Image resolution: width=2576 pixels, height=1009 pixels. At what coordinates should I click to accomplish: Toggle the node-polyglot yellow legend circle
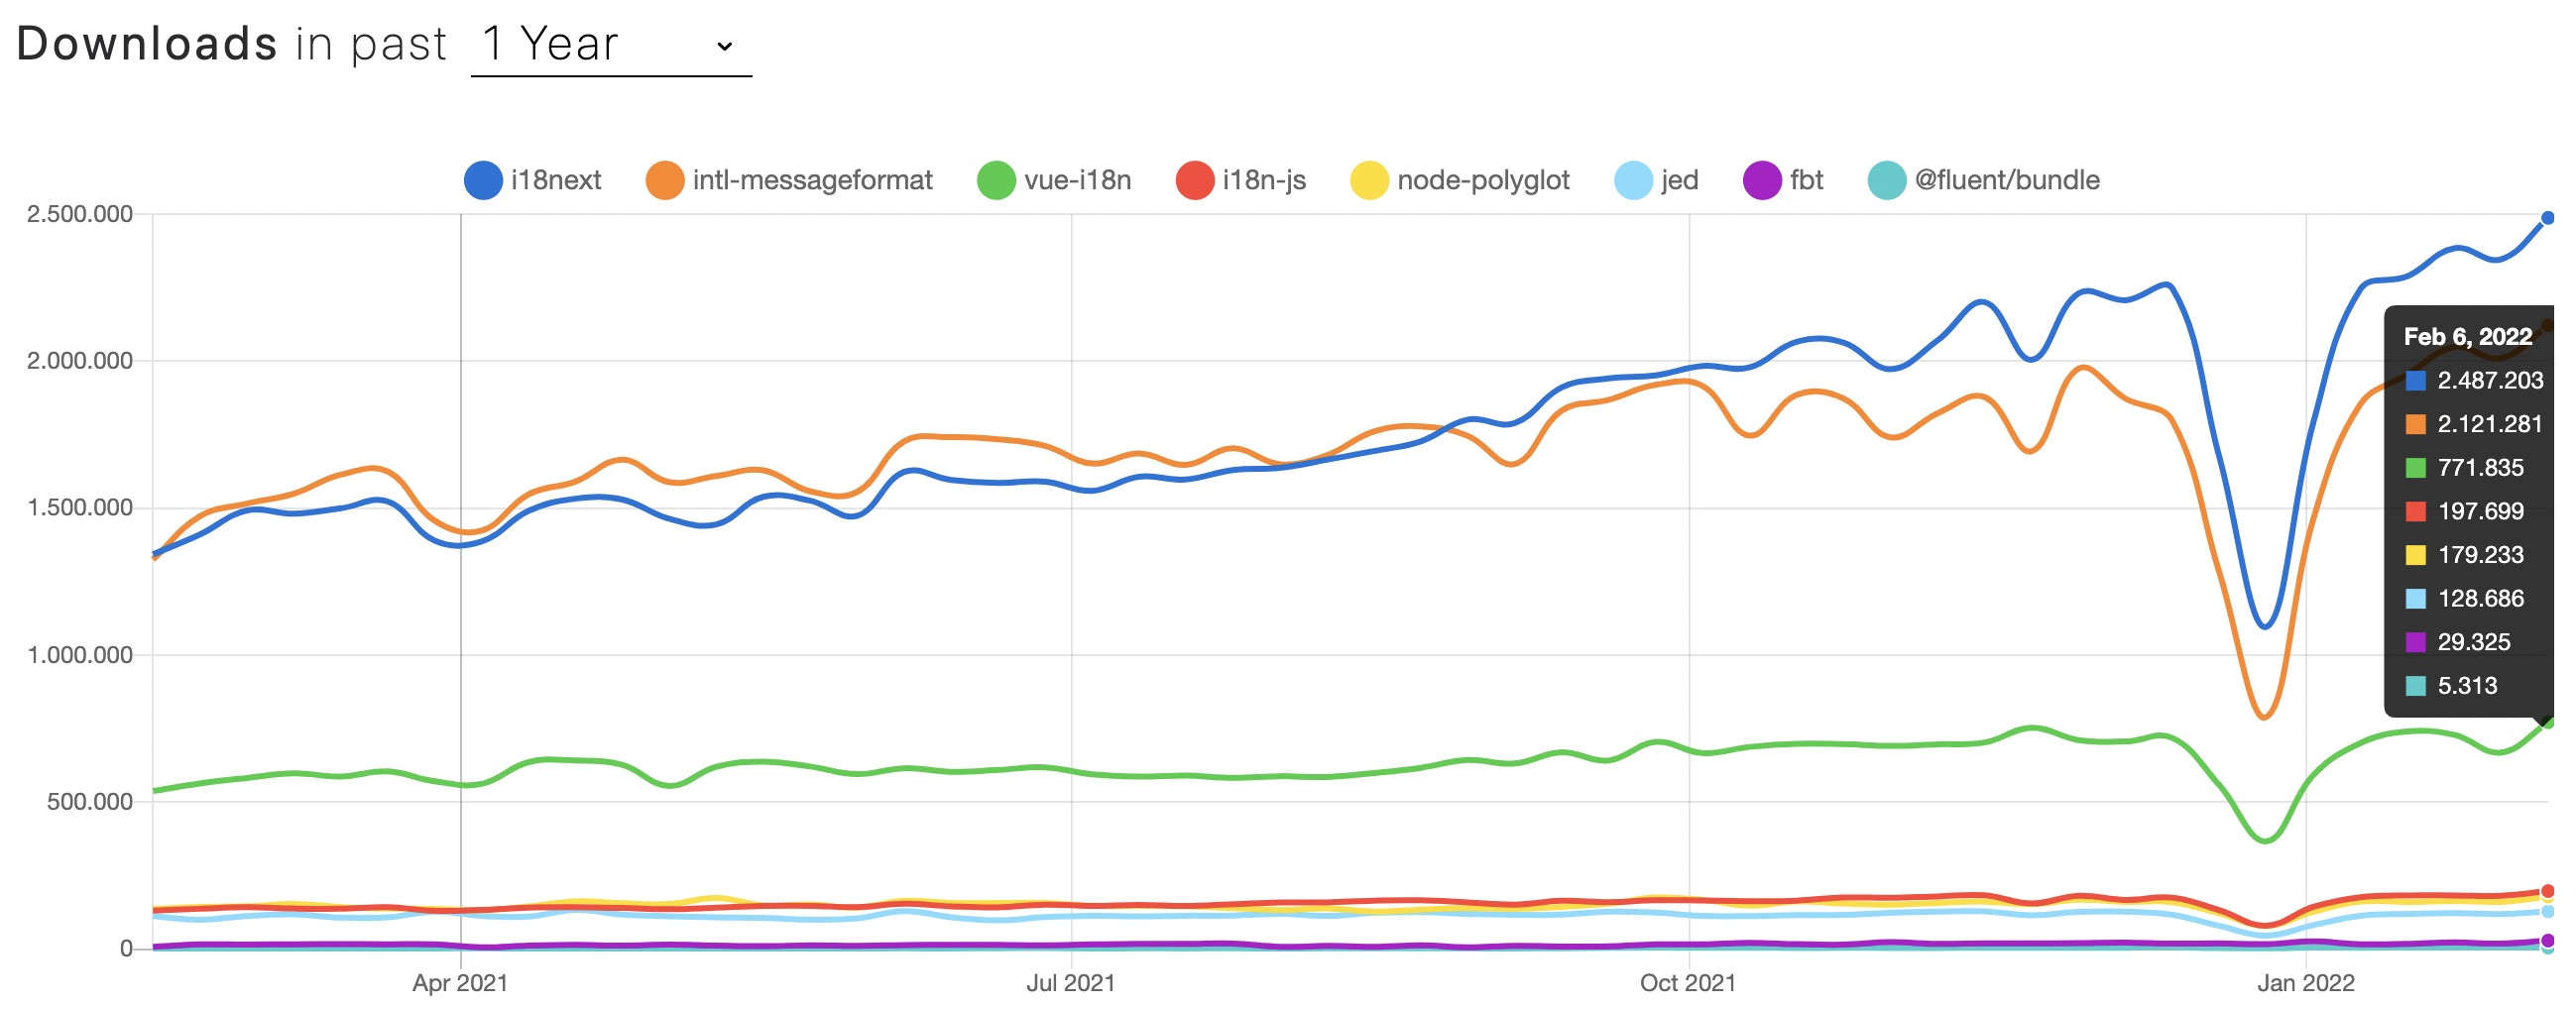click(1369, 181)
